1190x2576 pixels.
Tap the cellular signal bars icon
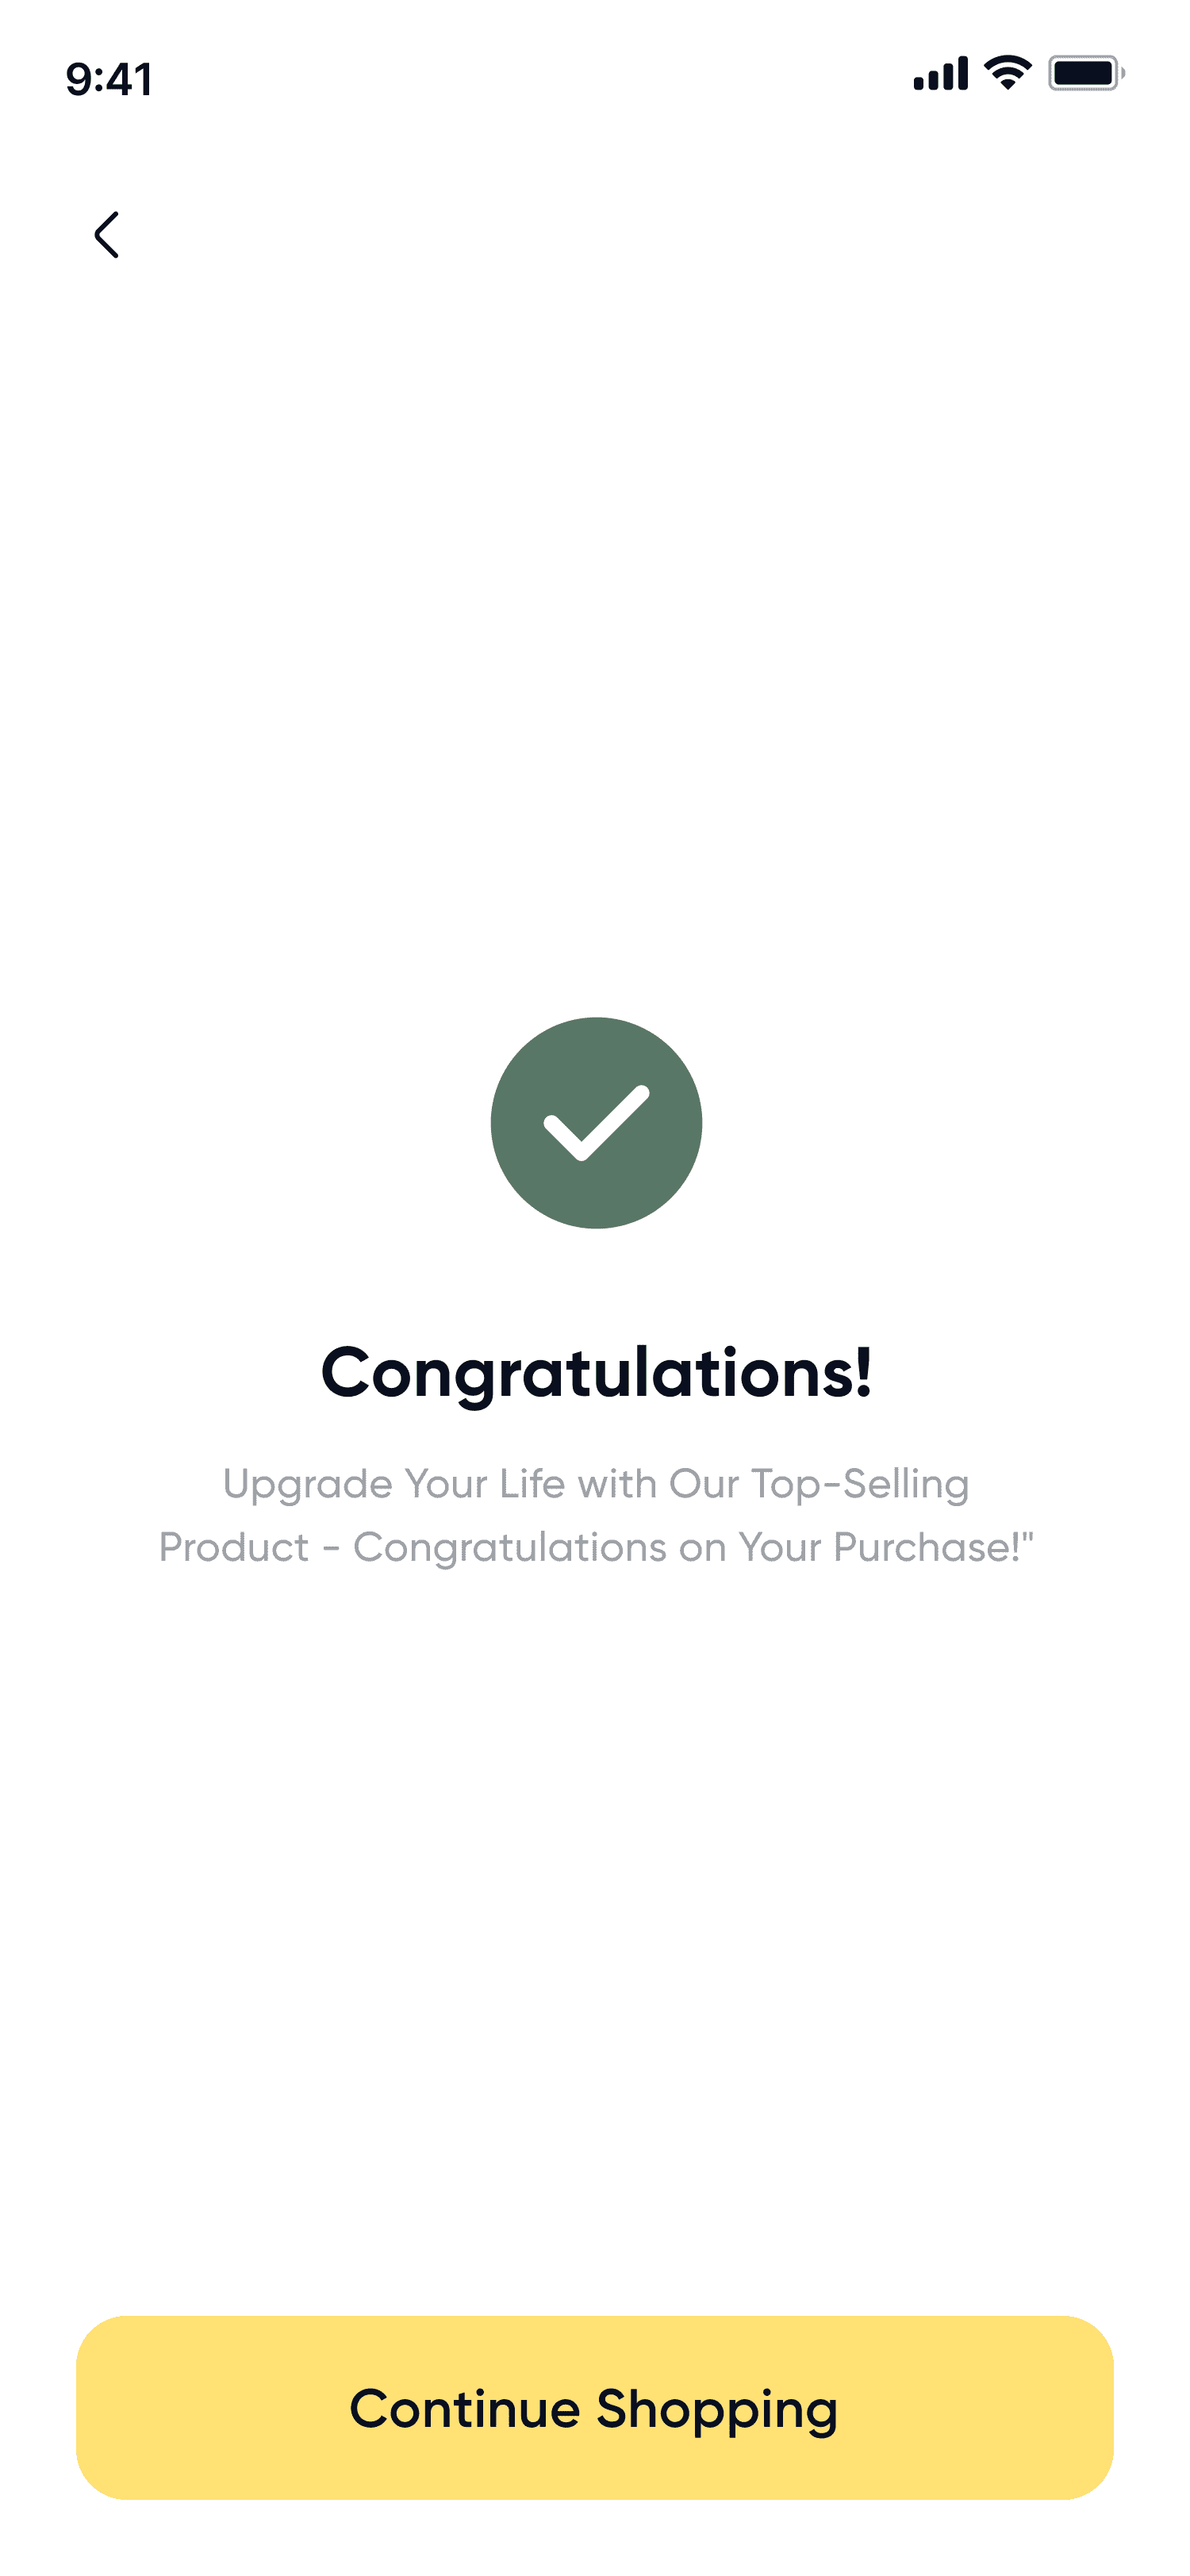click(940, 74)
